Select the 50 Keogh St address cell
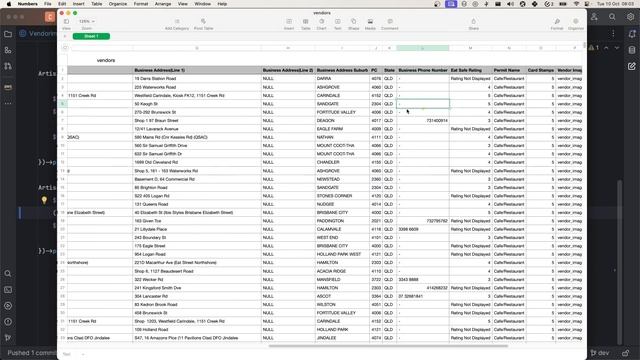This screenshot has width=640, height=360. coord(197,104)
